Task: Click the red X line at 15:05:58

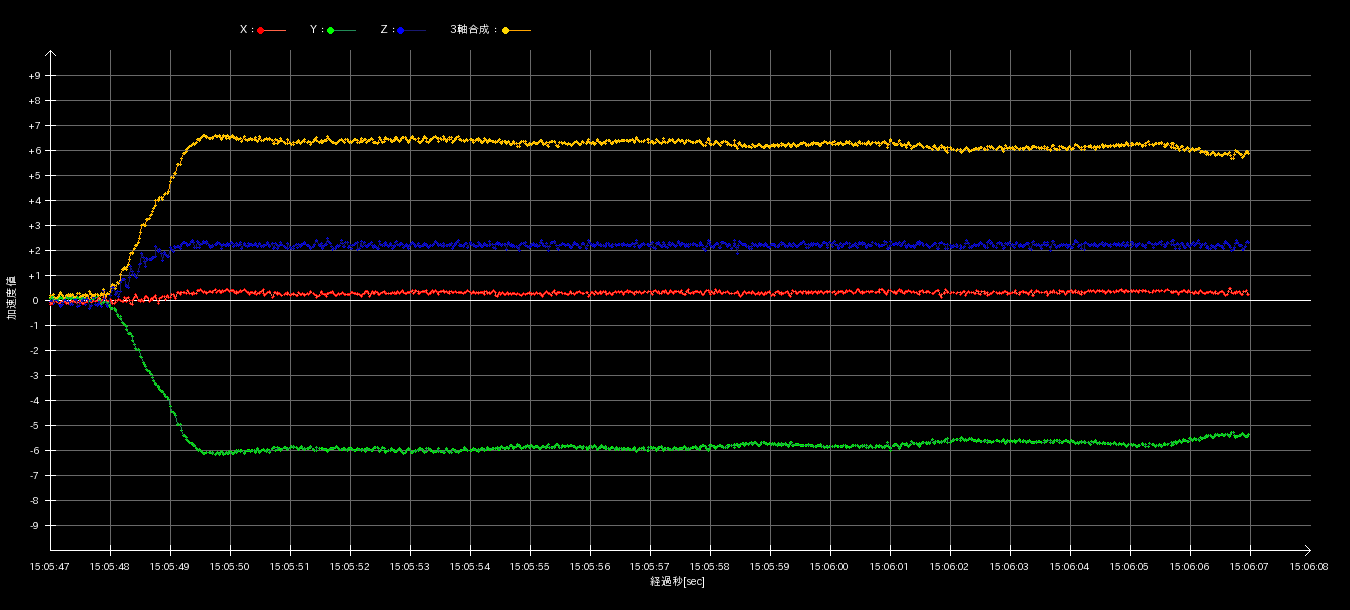Action: pyautogui.click(x=710, y=293)
